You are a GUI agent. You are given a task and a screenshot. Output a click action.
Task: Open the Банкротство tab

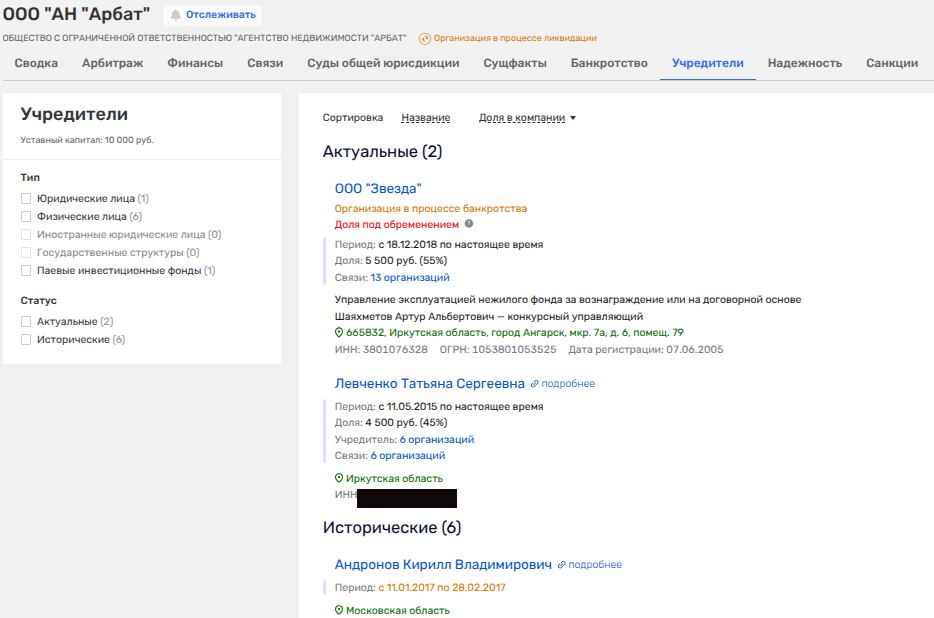pos(609,63)
